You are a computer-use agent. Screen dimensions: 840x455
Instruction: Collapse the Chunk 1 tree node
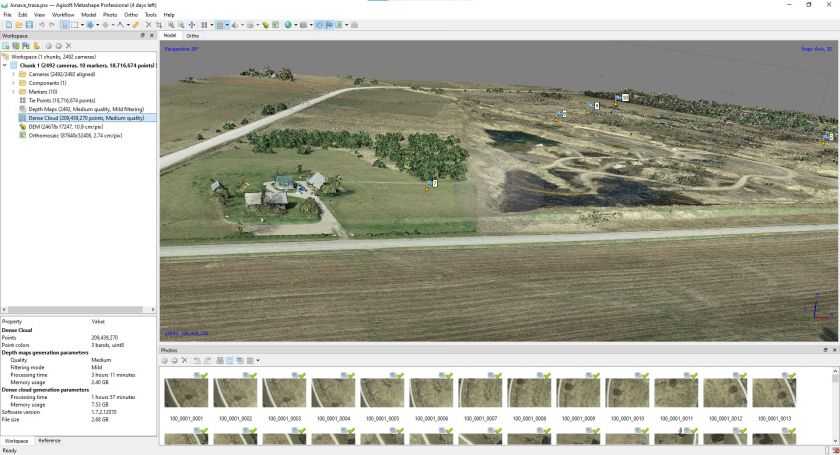tap(5, 65)
